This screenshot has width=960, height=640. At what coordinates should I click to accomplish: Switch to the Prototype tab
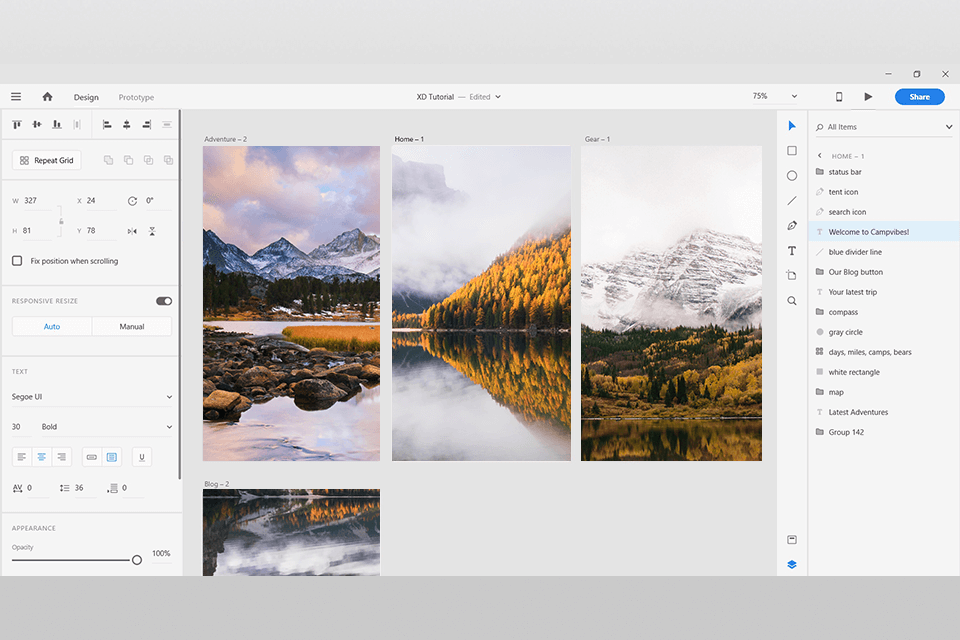[x=137, y=97]
